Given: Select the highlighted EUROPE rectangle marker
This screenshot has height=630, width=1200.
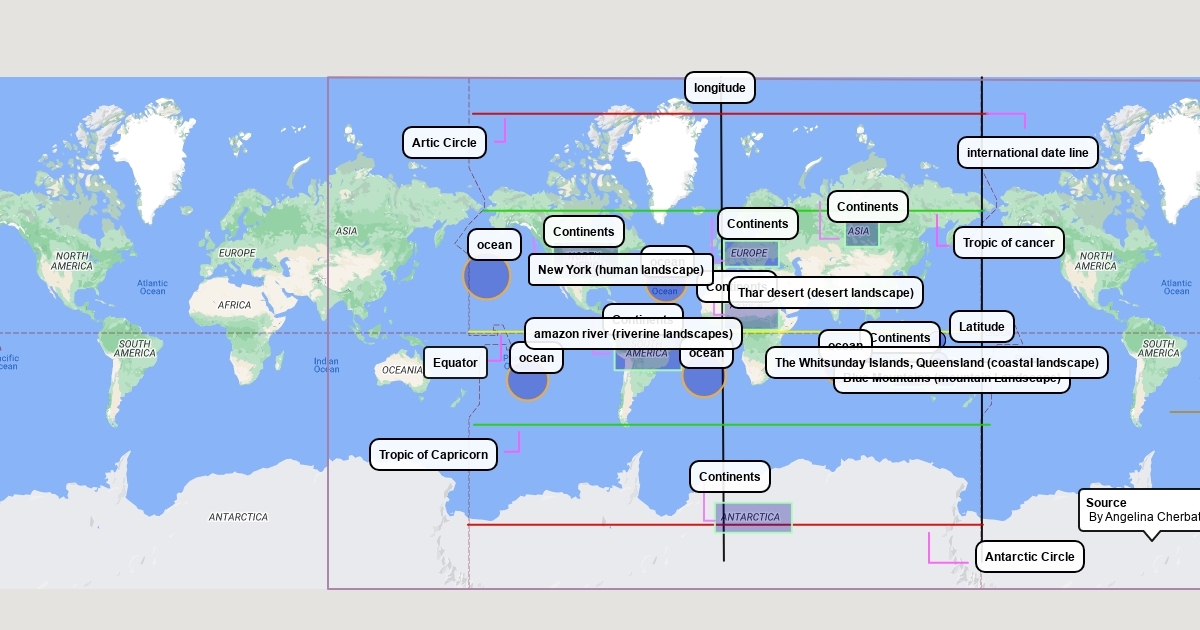Looking at the screenshot, I should (x=750, y=253).
